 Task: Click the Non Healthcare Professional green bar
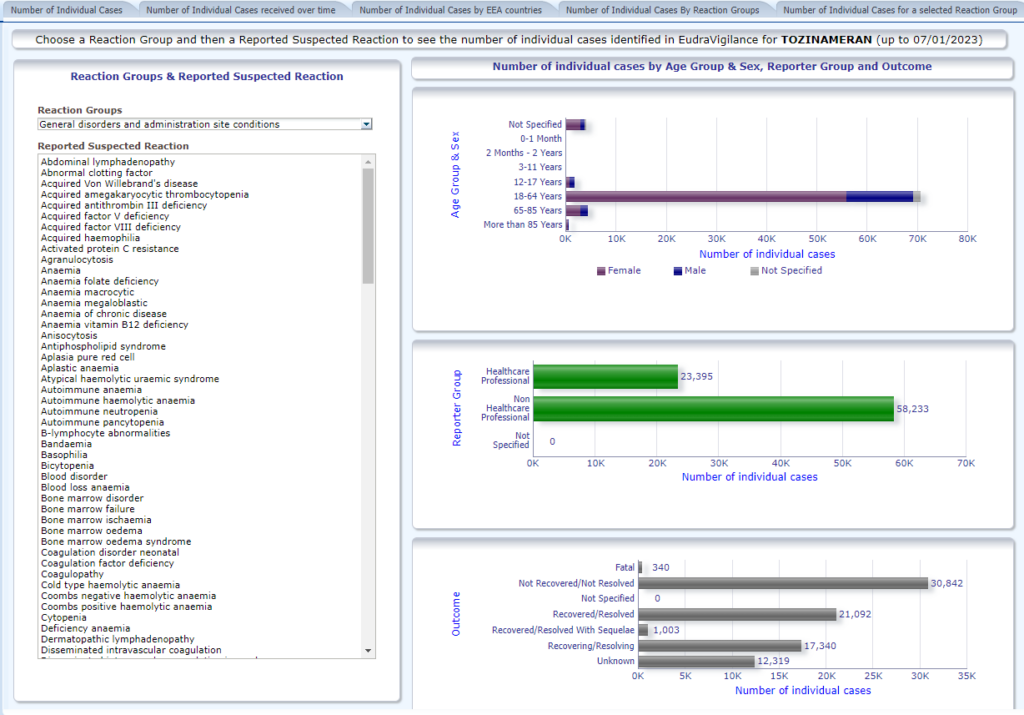[x=713, y=409]
